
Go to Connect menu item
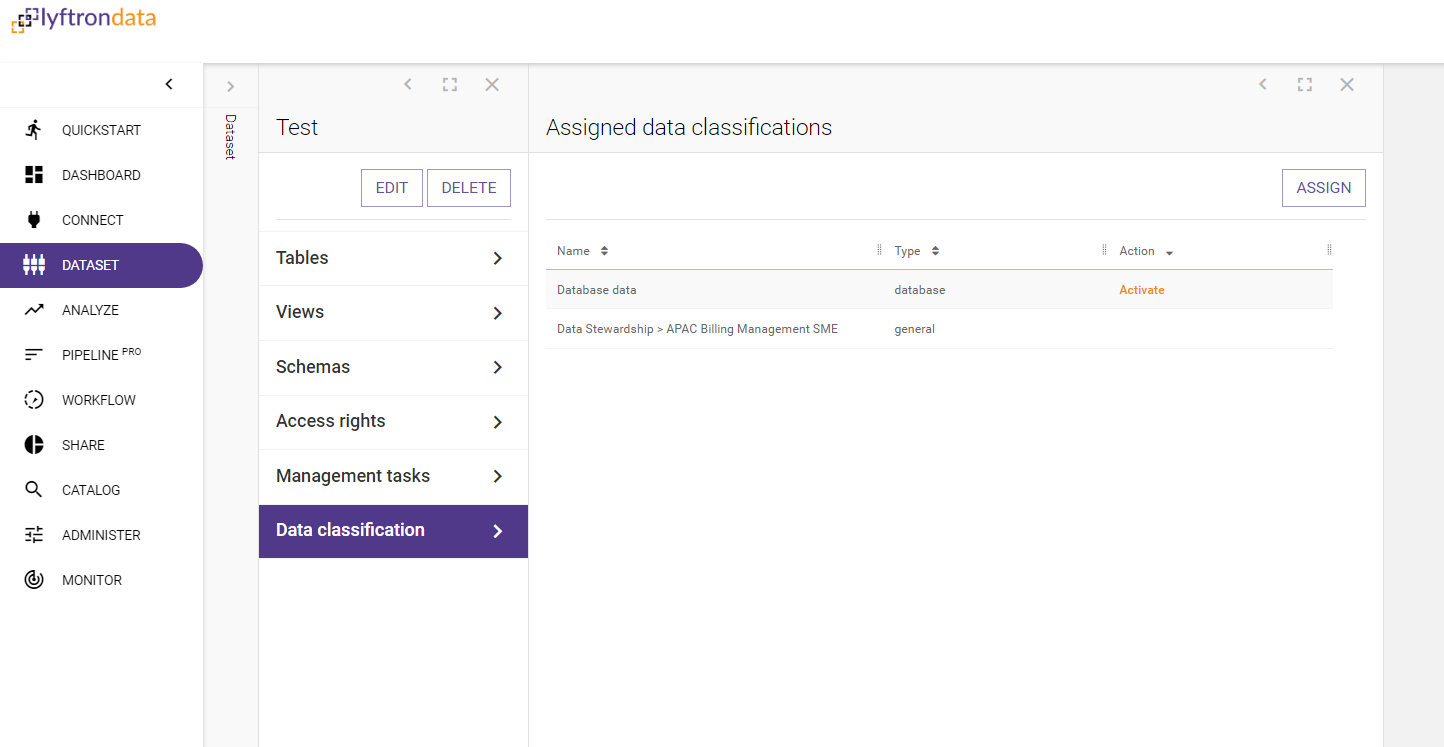click(101, 220)
